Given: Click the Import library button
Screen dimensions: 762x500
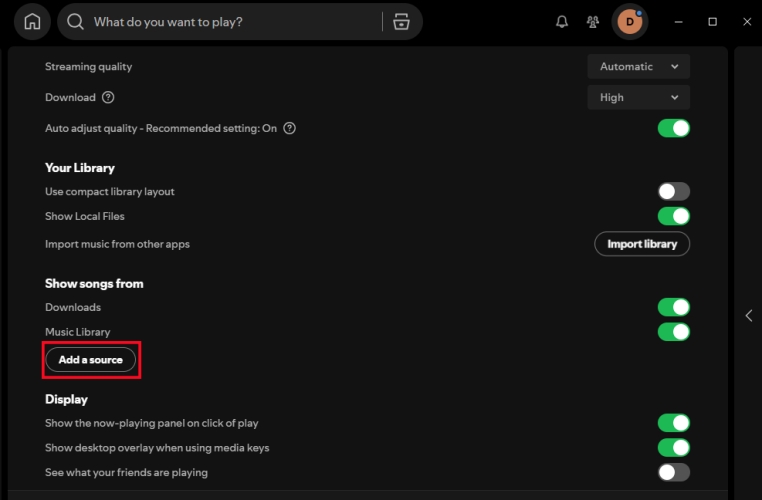Looking at the screenshot, I should [x=642, y=244].
